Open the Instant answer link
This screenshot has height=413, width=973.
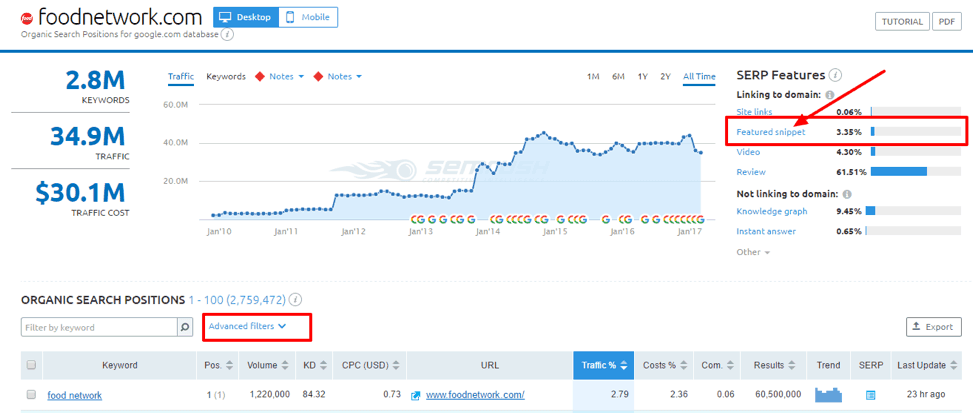(766, 231)
